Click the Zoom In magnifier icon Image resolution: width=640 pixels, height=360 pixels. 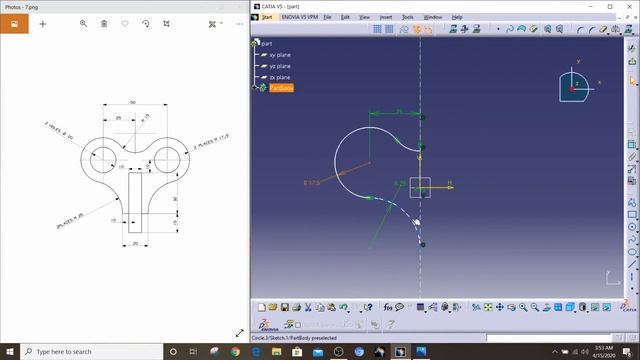coord(523,307)
